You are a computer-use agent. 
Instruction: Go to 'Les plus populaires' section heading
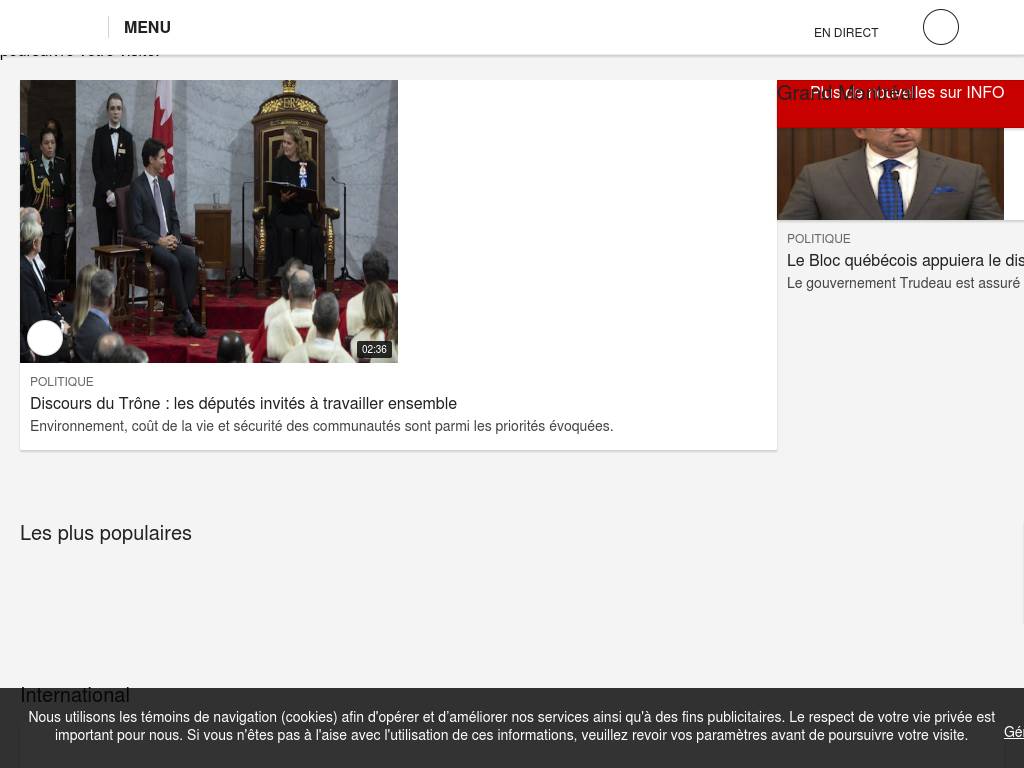[106, 533]
